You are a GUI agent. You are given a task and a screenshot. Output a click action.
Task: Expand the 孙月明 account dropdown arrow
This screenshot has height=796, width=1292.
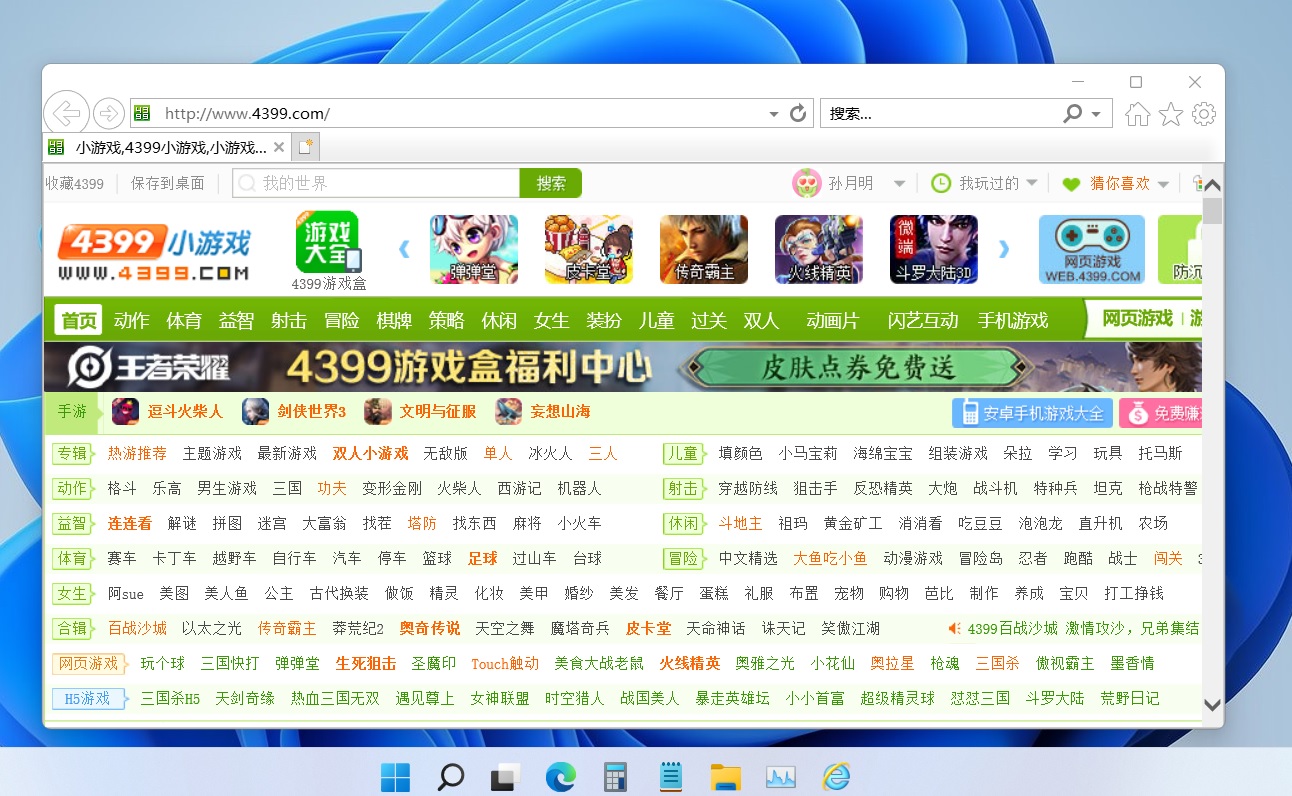coord(899,184)
